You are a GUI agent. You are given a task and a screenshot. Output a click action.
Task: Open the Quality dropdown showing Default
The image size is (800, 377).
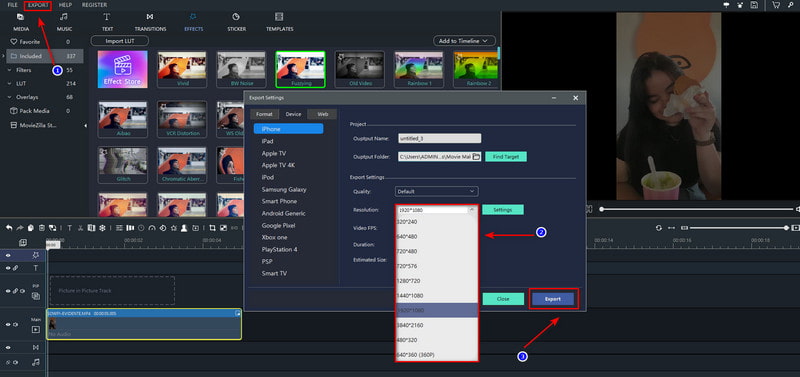[x=437, y=191]
